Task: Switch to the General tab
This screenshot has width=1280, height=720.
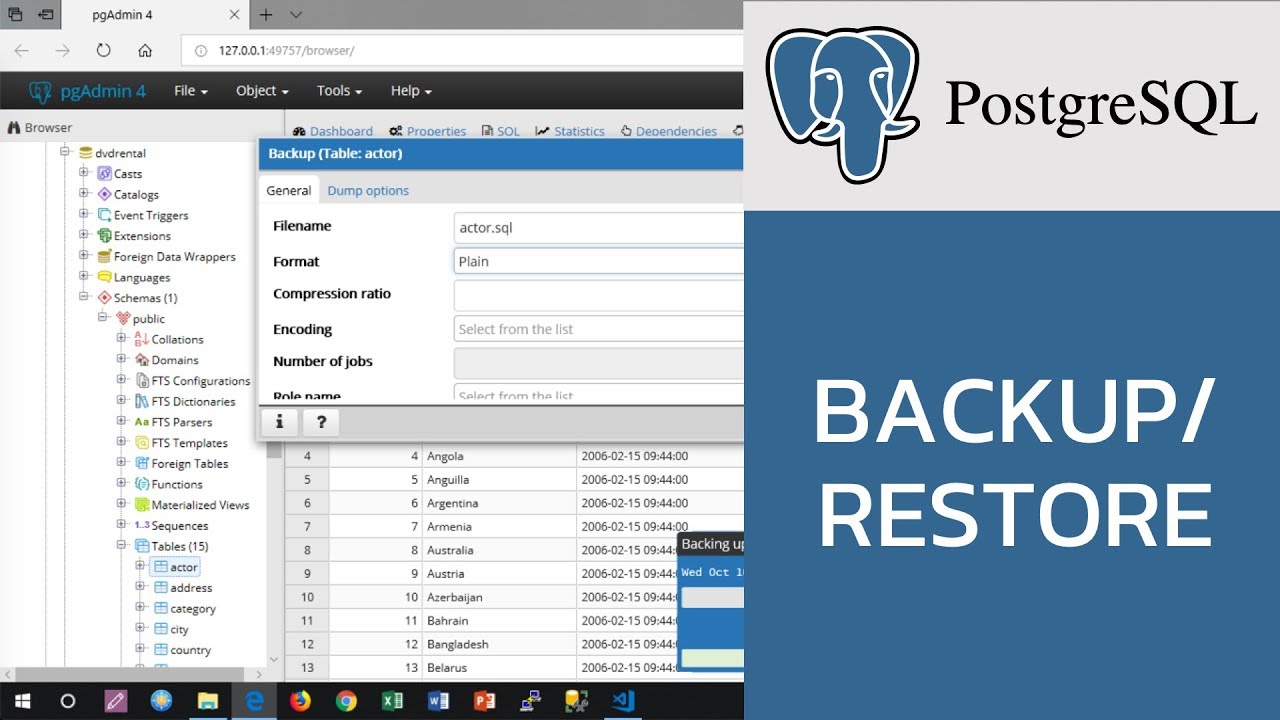Action: click(289, 190)
